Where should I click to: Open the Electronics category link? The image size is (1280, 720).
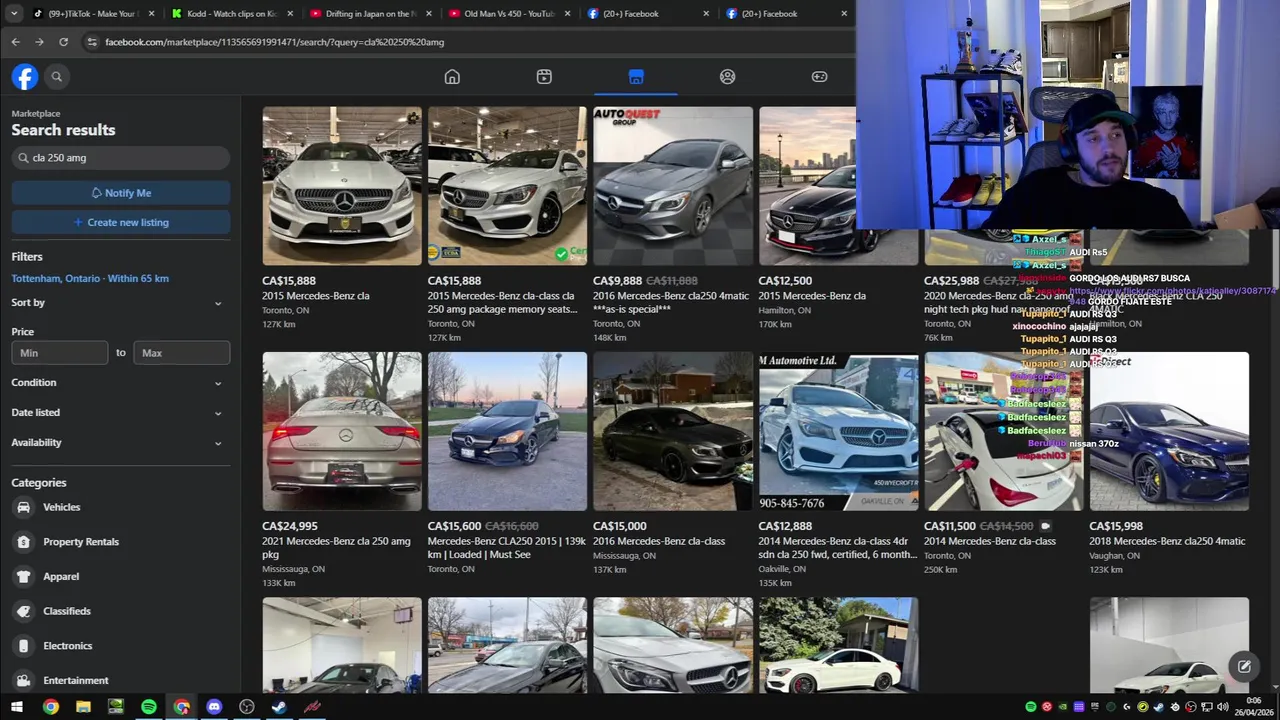(x=68, y=646)
